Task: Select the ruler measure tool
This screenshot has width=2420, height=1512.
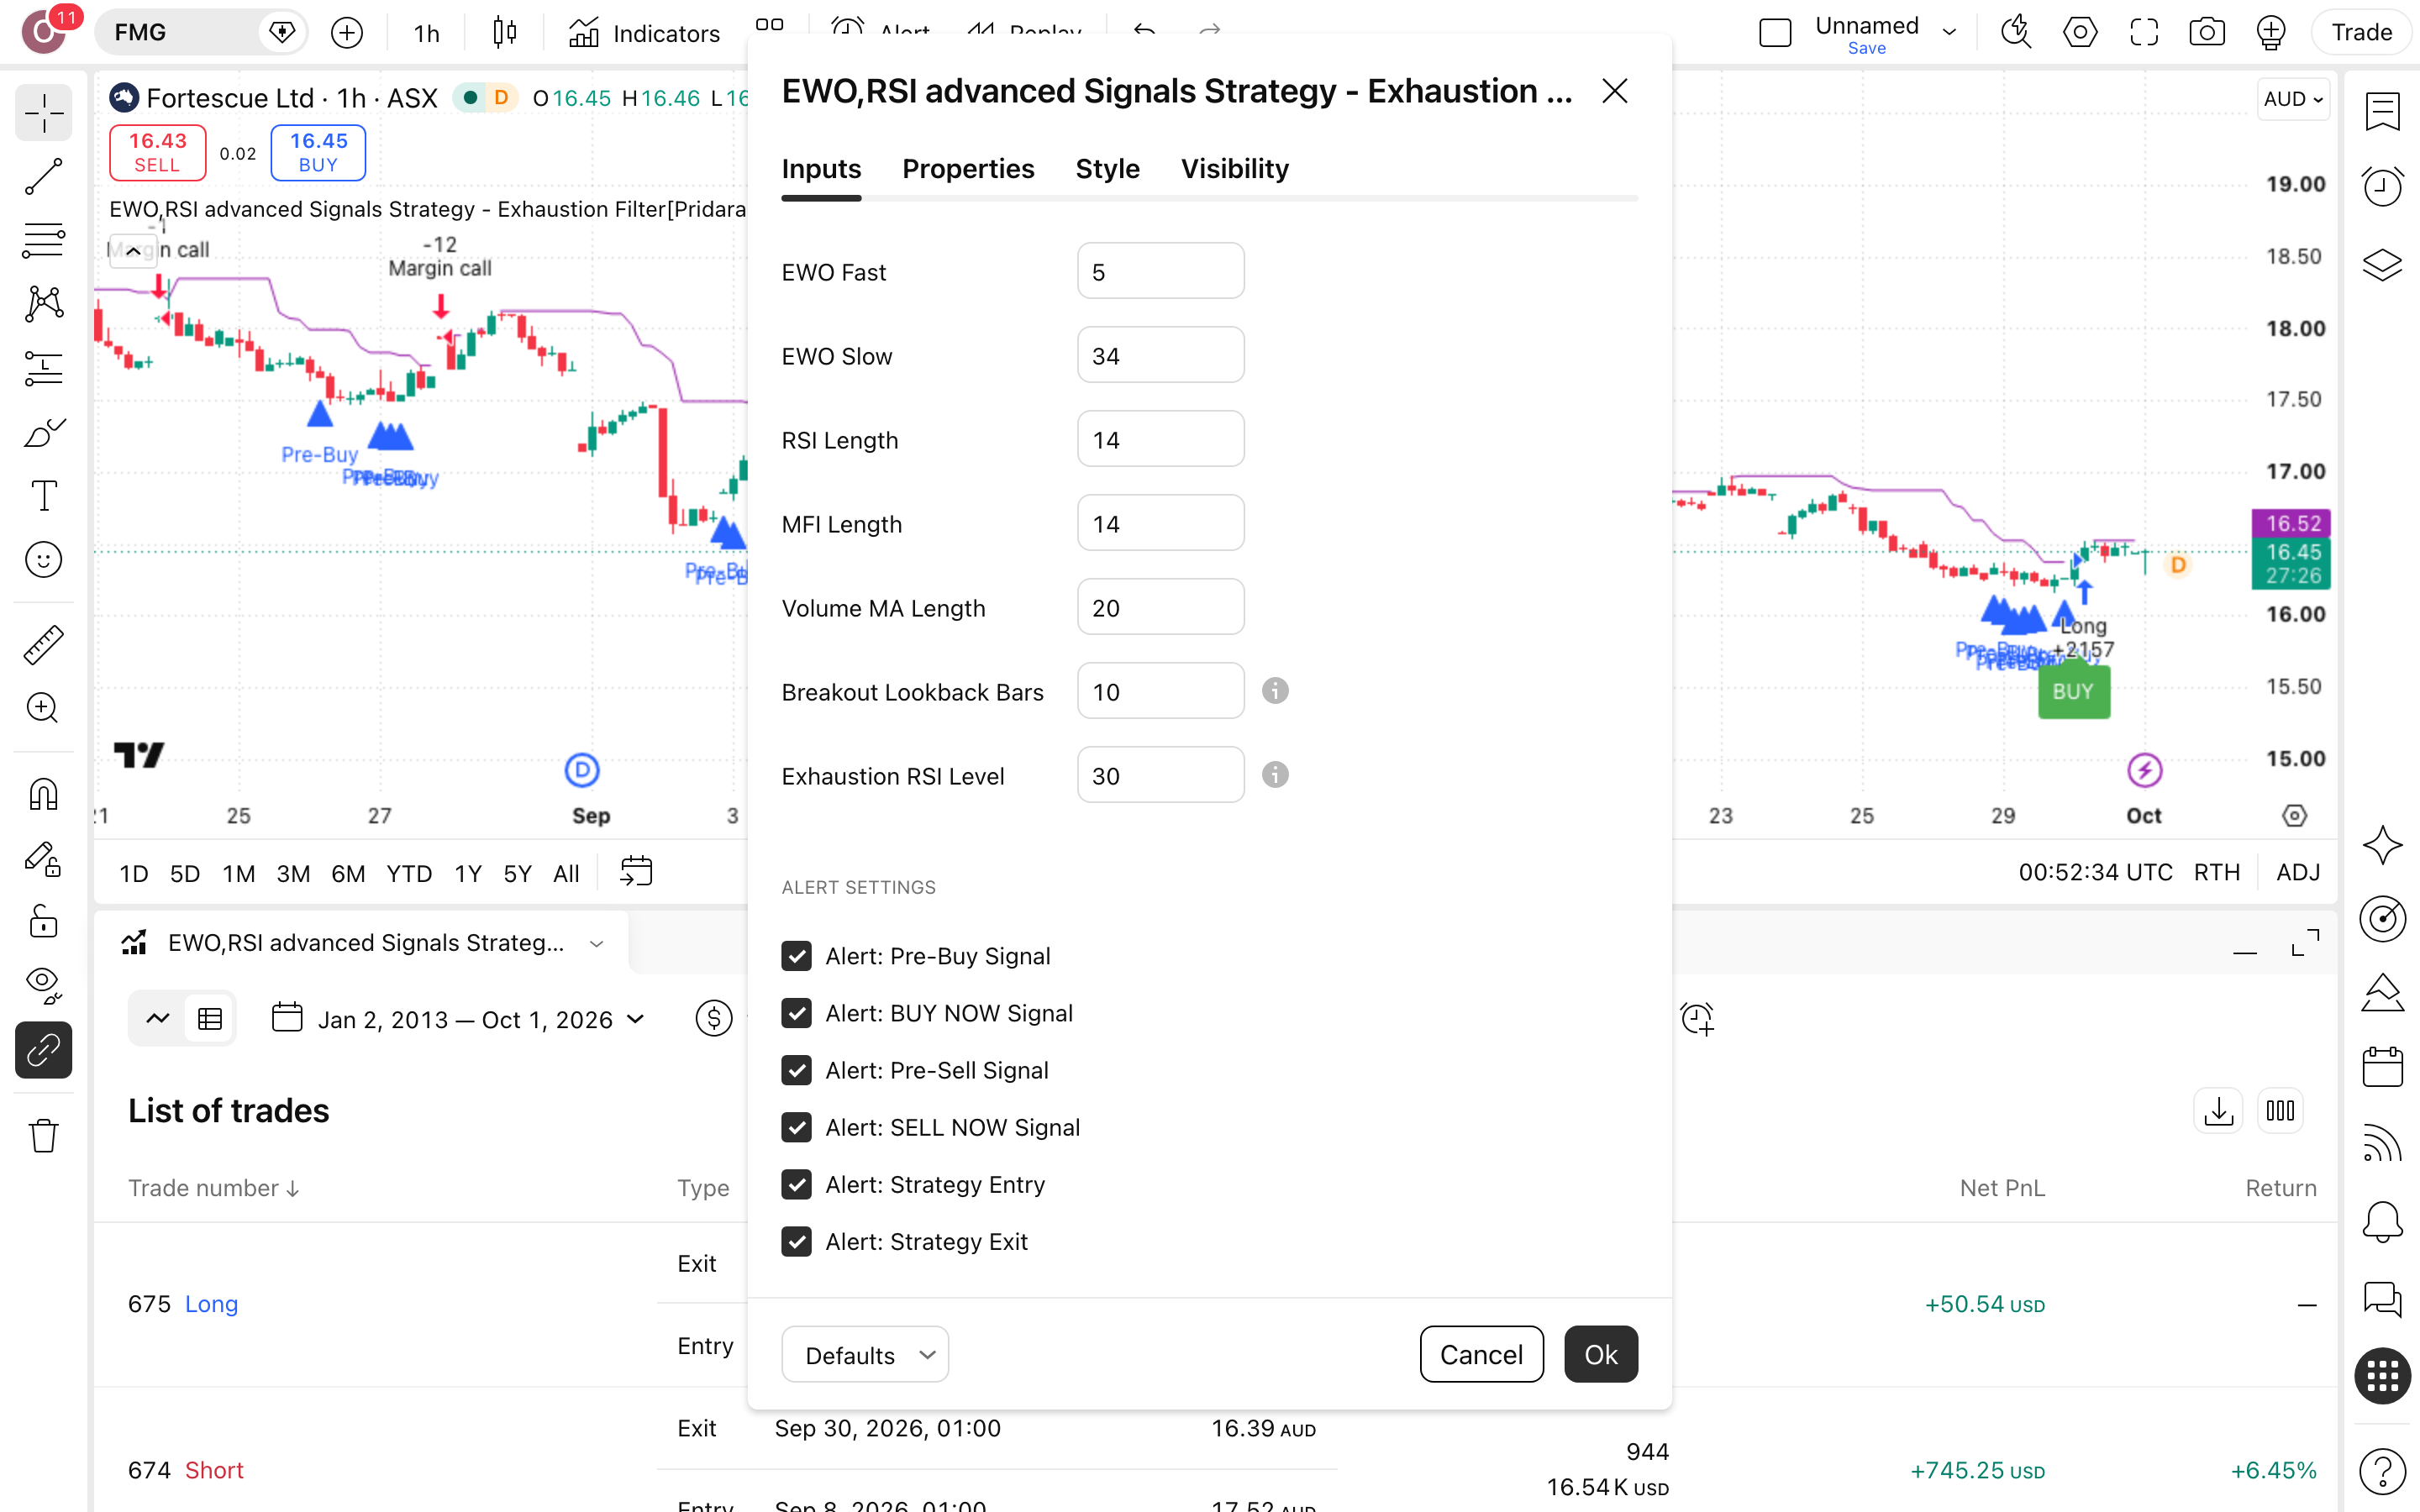Action: (x=43, y=644)
